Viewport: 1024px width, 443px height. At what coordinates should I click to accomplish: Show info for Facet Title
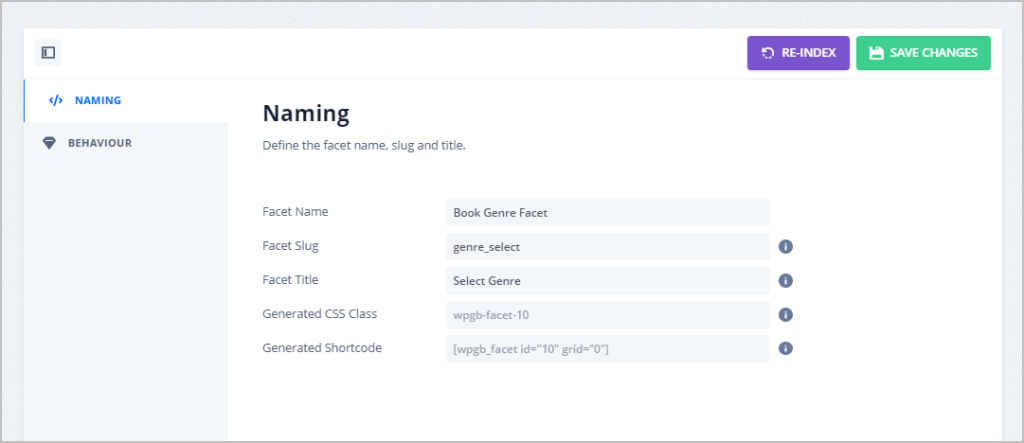pyautogui.click(x=786, y=280)
